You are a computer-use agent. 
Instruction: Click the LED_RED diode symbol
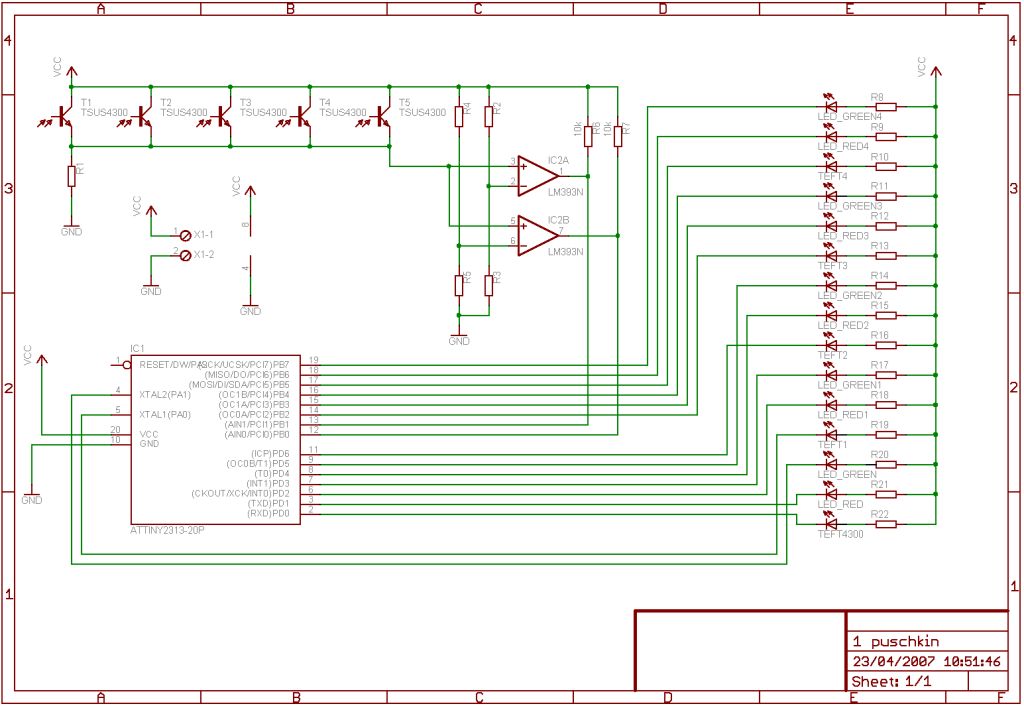pos(829,493)
